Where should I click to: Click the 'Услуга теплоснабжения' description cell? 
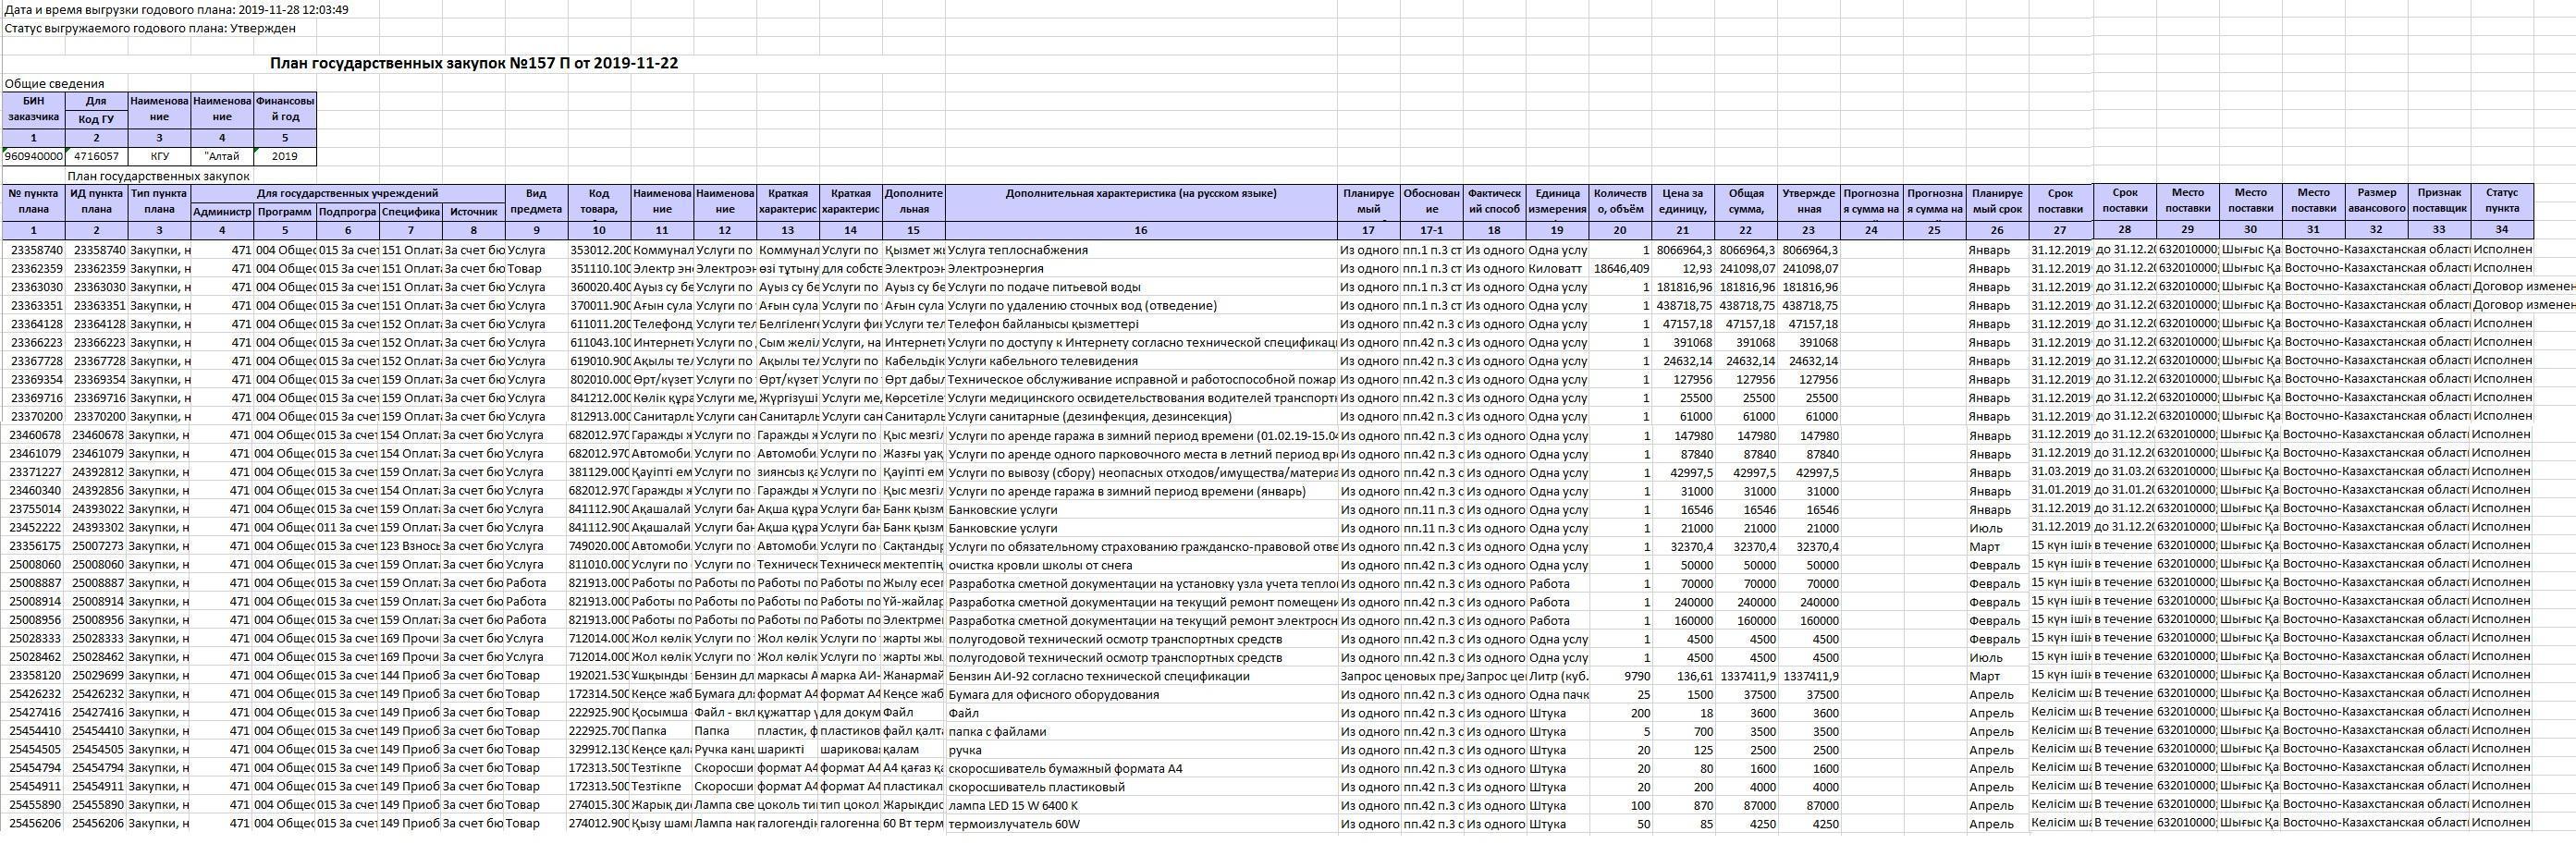(1141, 250)
